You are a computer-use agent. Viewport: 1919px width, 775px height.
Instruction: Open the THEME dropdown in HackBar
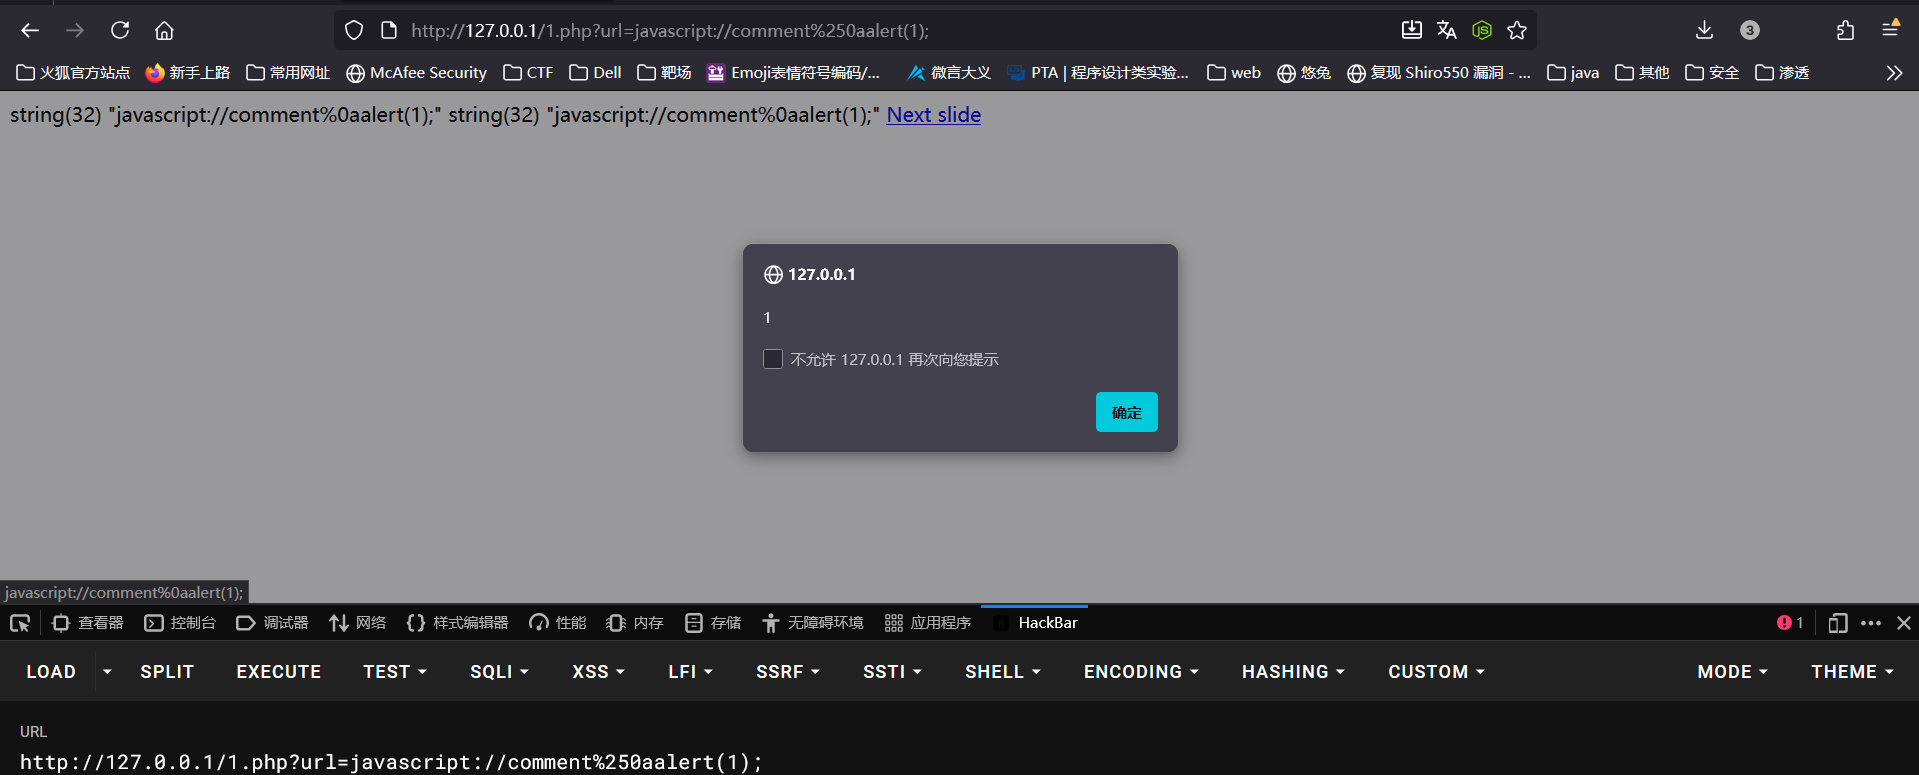[1852, 672]
